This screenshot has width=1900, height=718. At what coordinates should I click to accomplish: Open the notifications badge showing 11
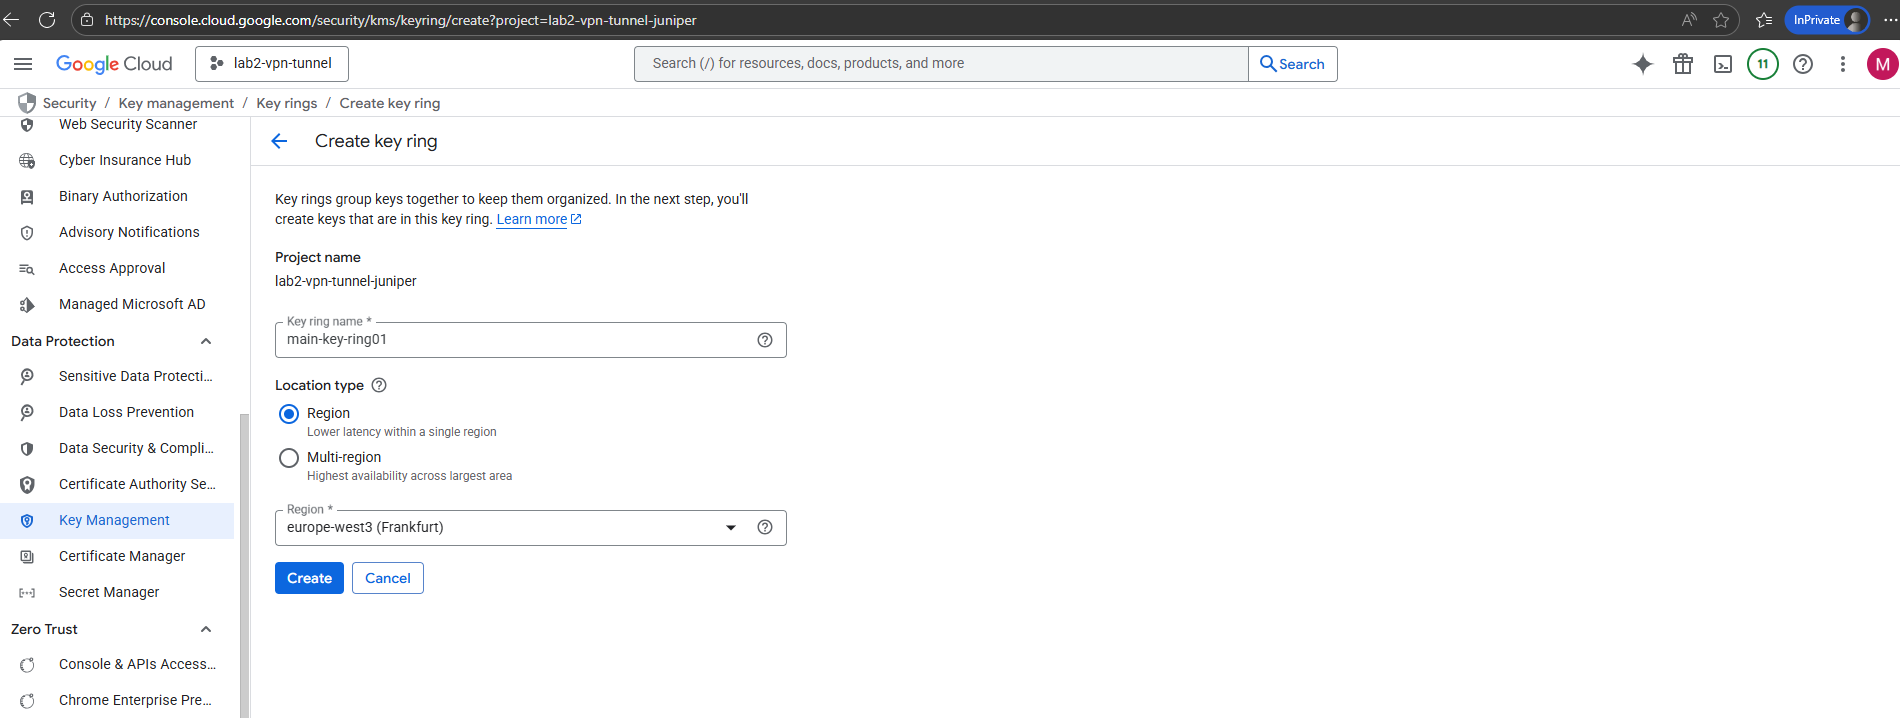click(x=1762, y=64)
